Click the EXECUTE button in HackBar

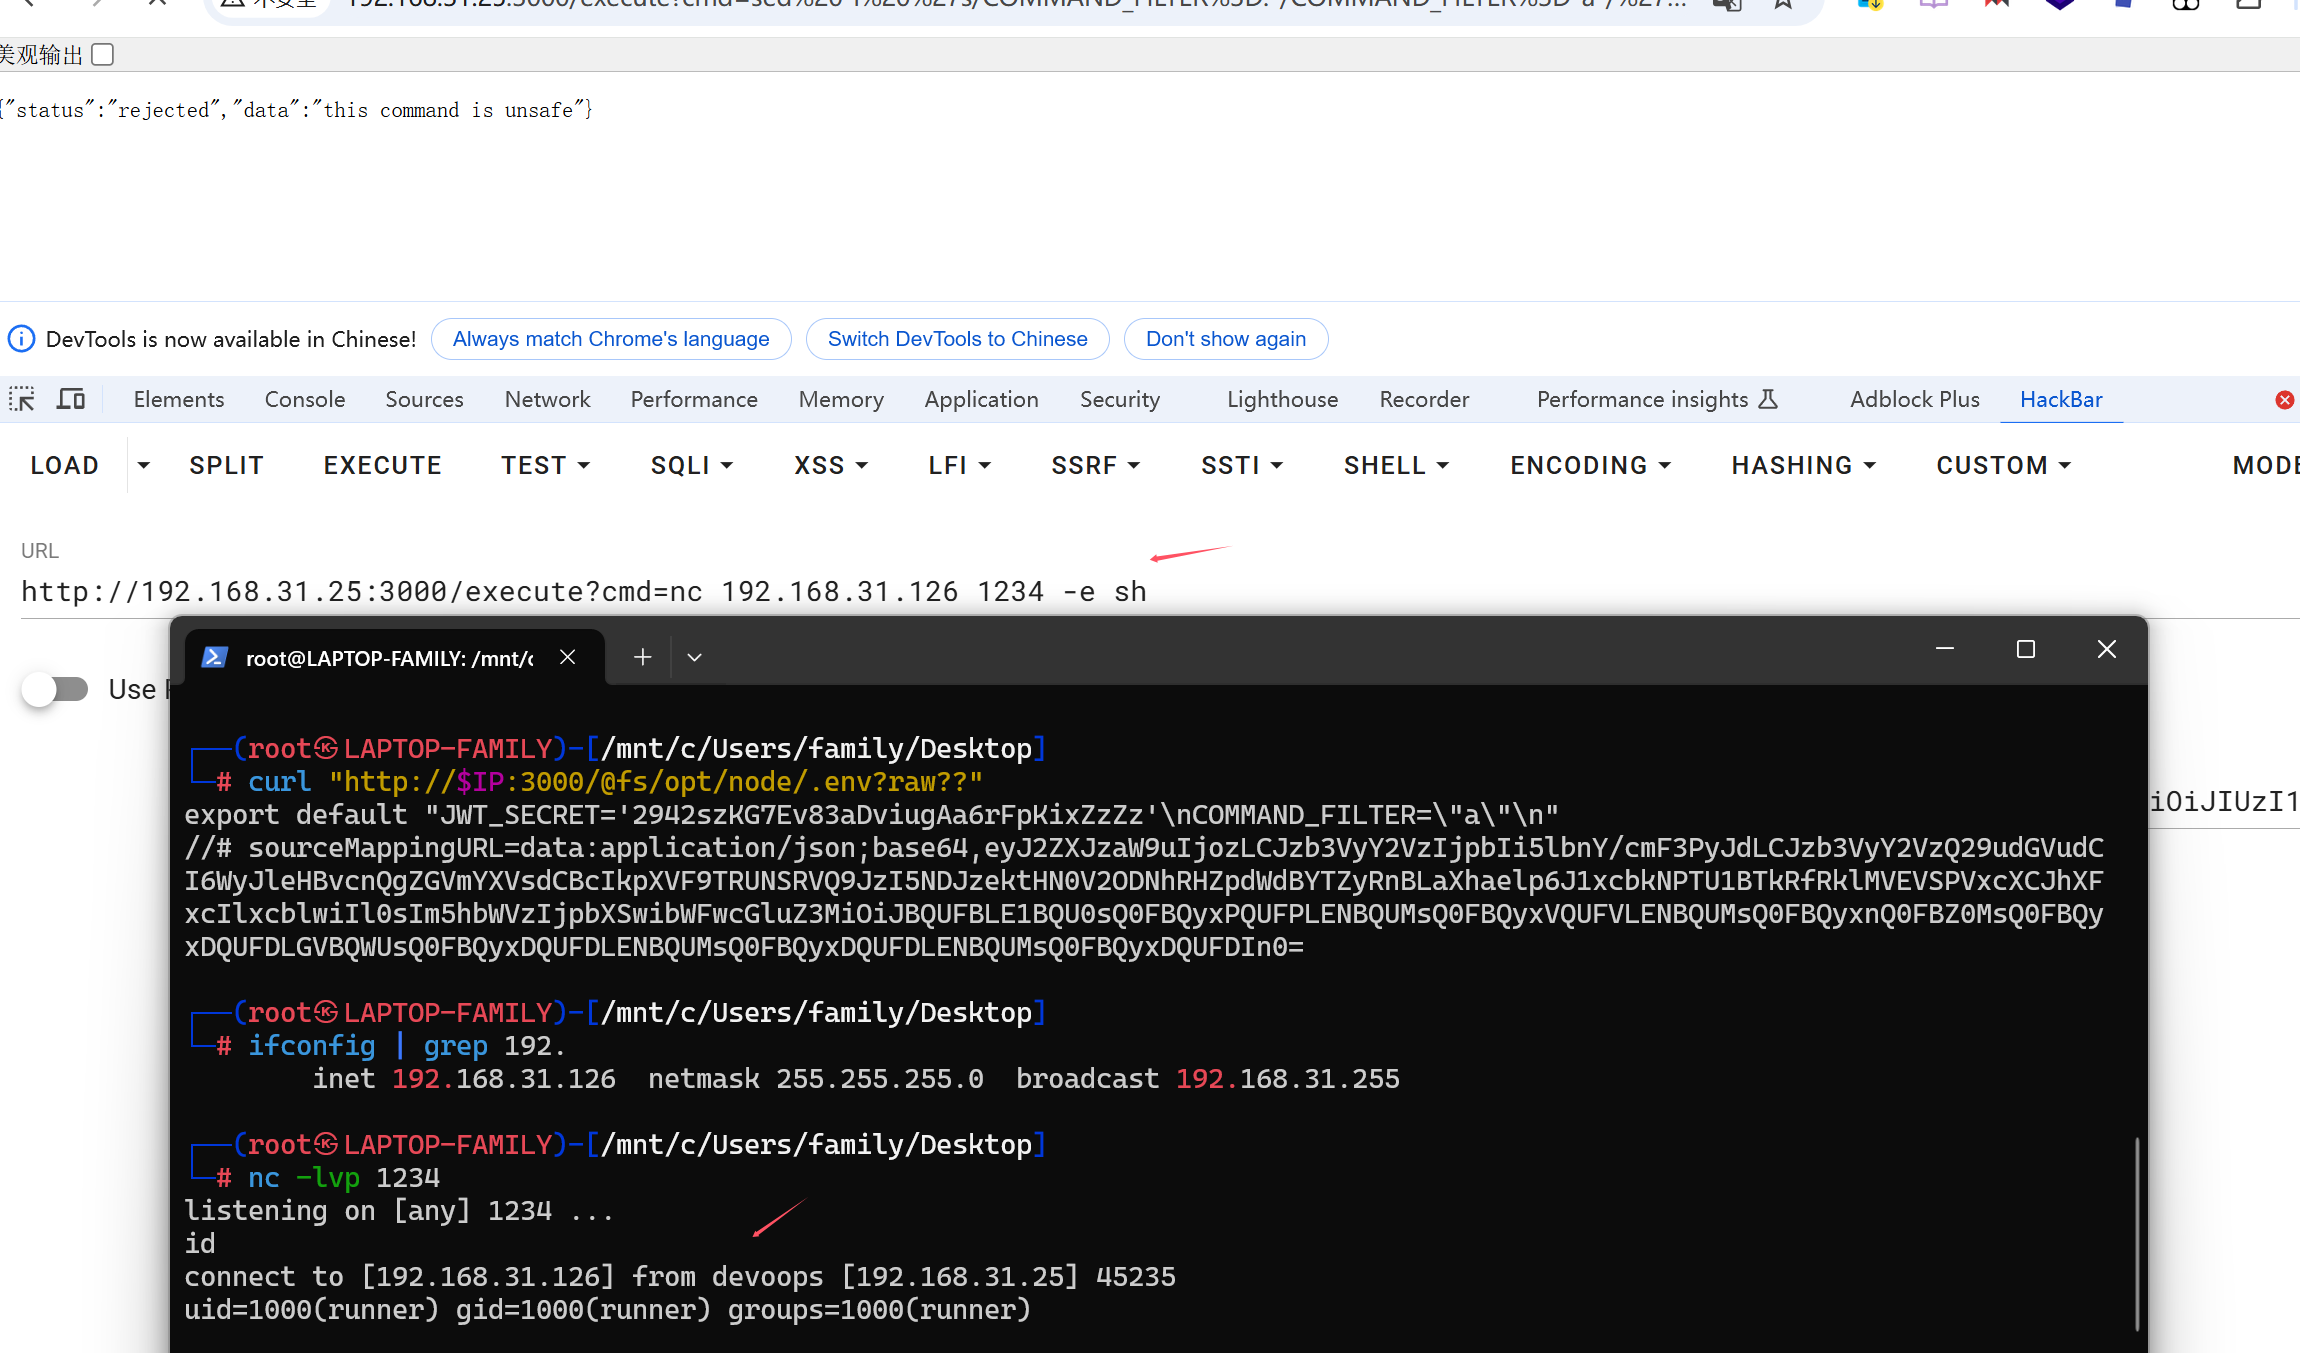pos(382,466)
